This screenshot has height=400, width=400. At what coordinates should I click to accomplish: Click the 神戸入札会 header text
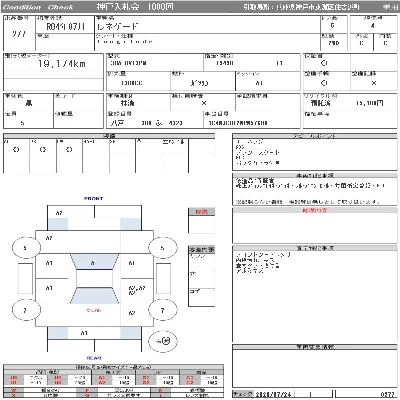[118, 7]
